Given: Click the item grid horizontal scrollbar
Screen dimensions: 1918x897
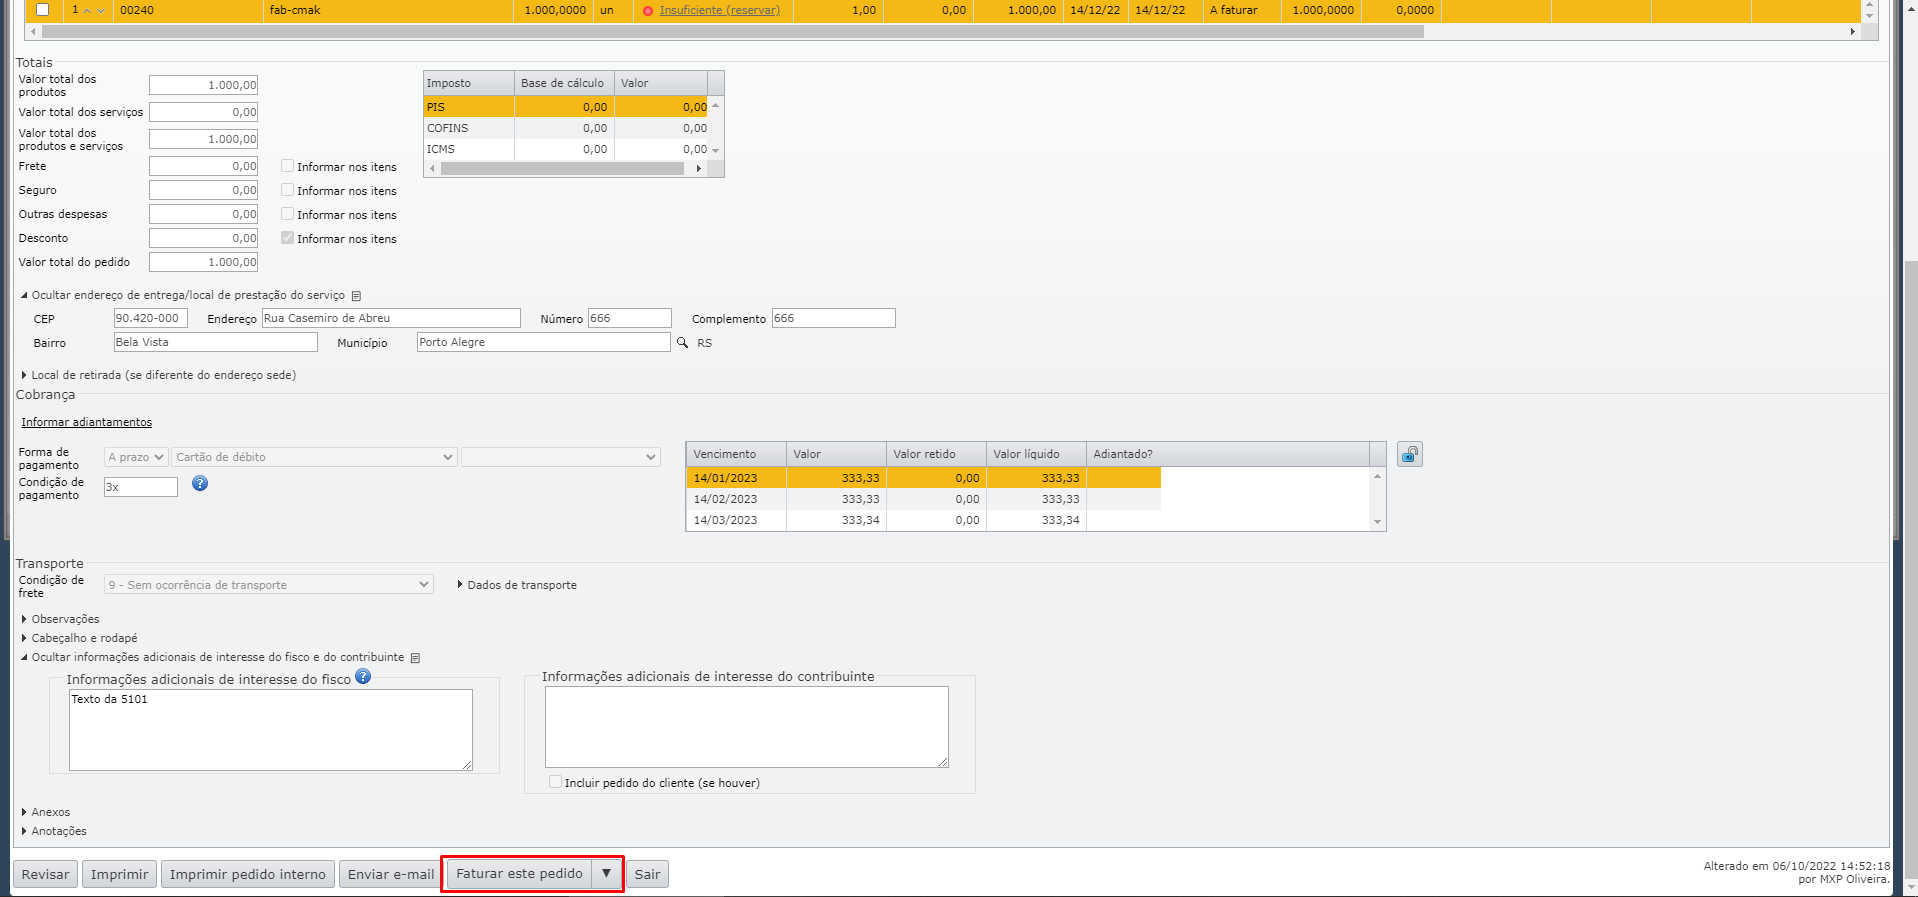Looking at the screenshot, I should point(732,32).
